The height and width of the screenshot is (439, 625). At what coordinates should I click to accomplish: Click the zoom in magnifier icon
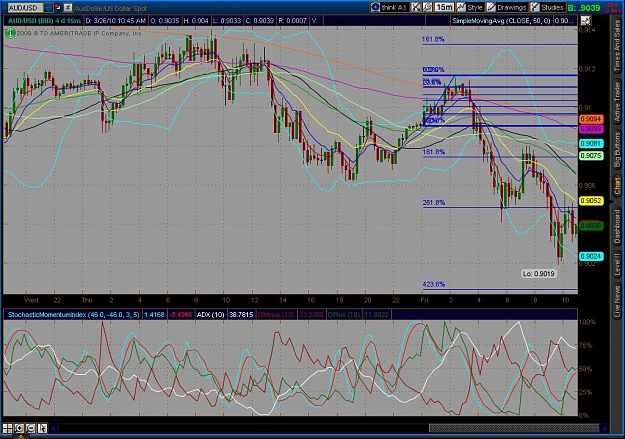(19, 428)
